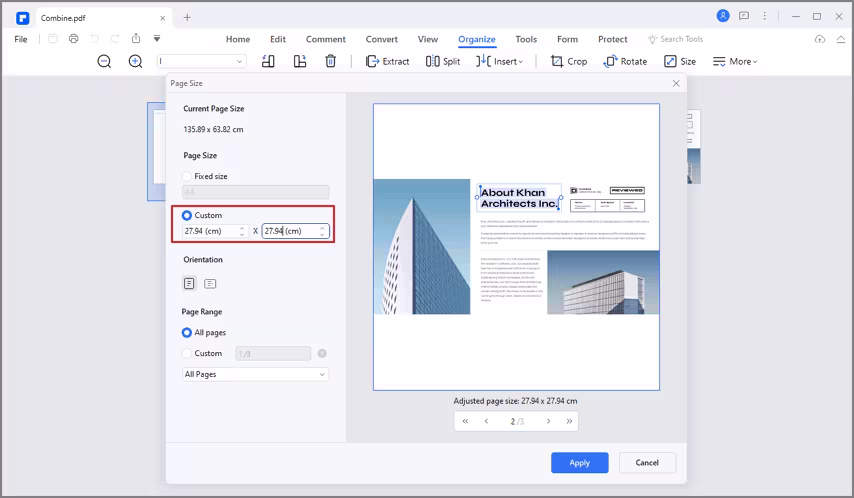Click the first page thumbnail behind the dialog
This screenshot has width=854, height=498.
tap(157, 151)
